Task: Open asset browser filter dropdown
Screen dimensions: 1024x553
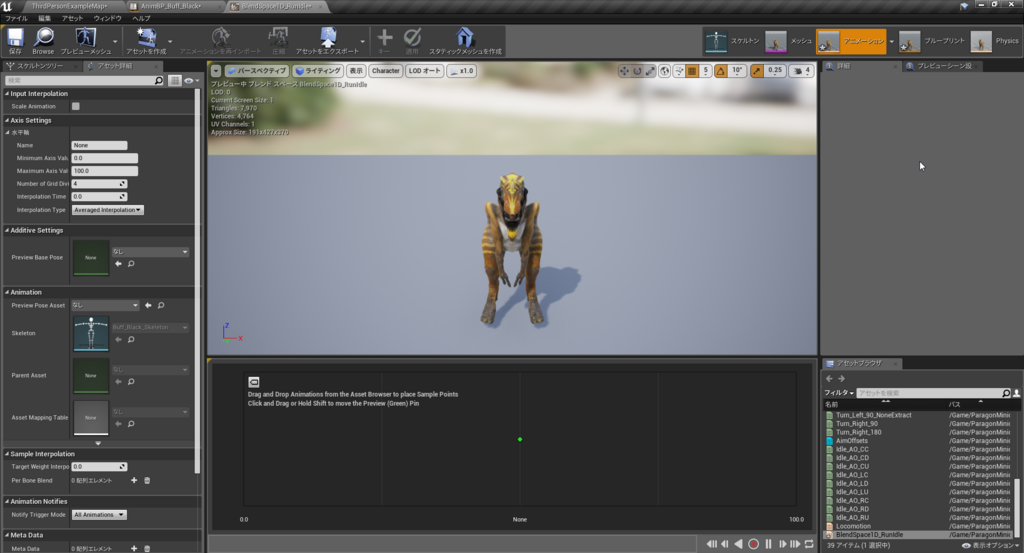Action: click(x=839, y=392)
